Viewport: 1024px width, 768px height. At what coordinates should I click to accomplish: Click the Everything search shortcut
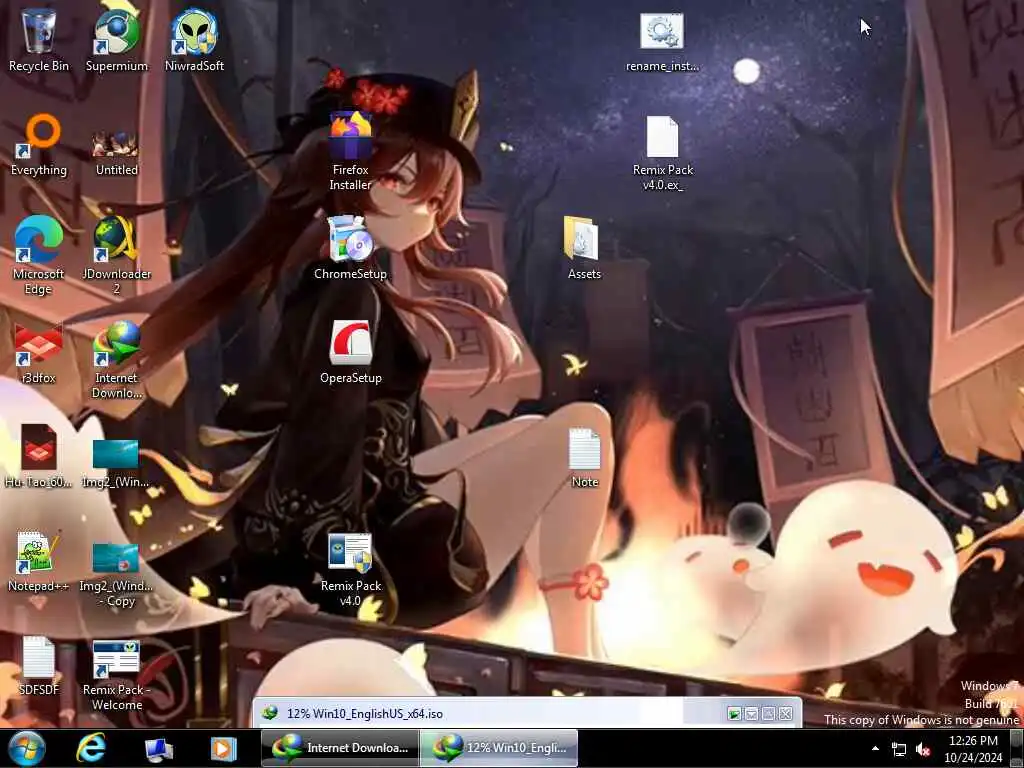point(39,145)
